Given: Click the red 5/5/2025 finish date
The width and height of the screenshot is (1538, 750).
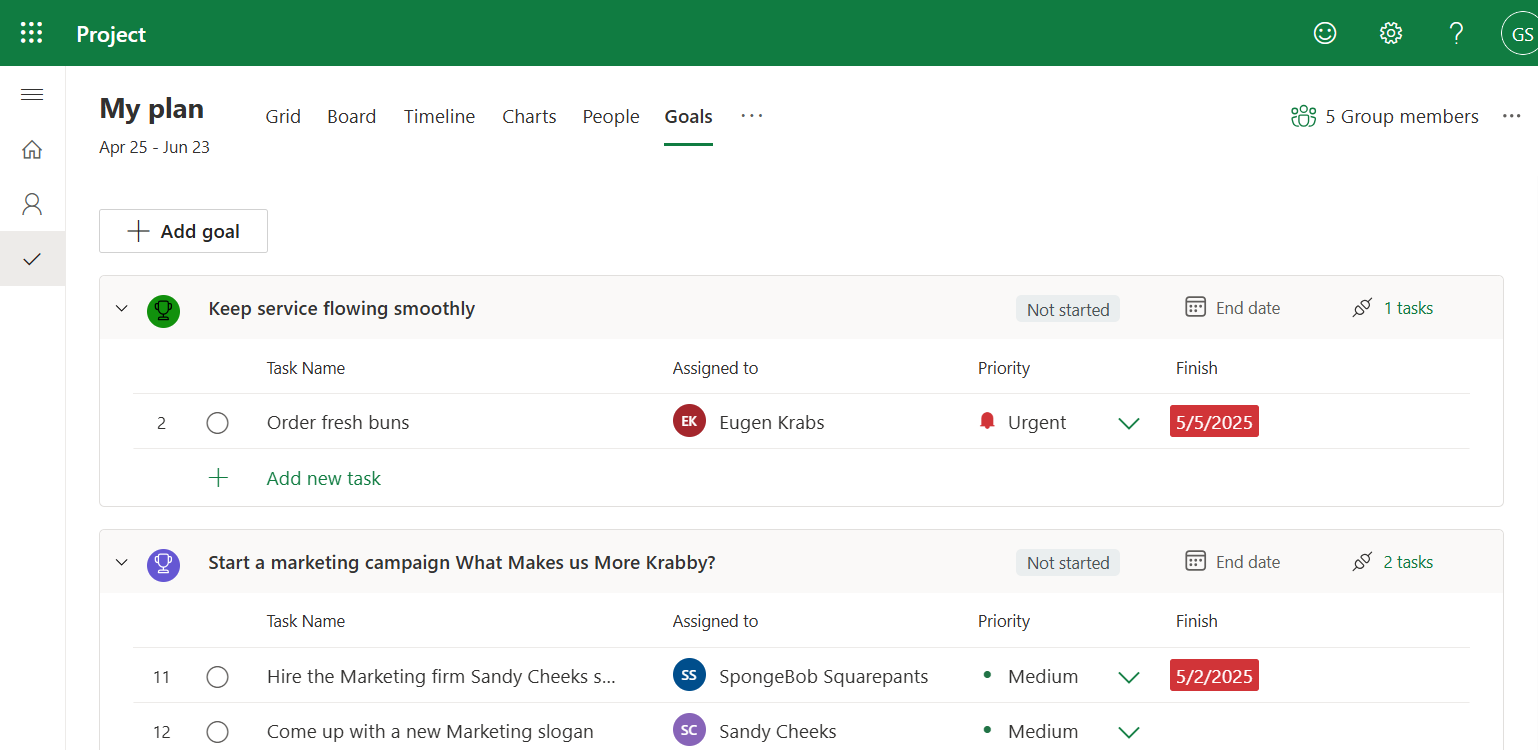Looking at the screenshot, I should (1214, 422).
